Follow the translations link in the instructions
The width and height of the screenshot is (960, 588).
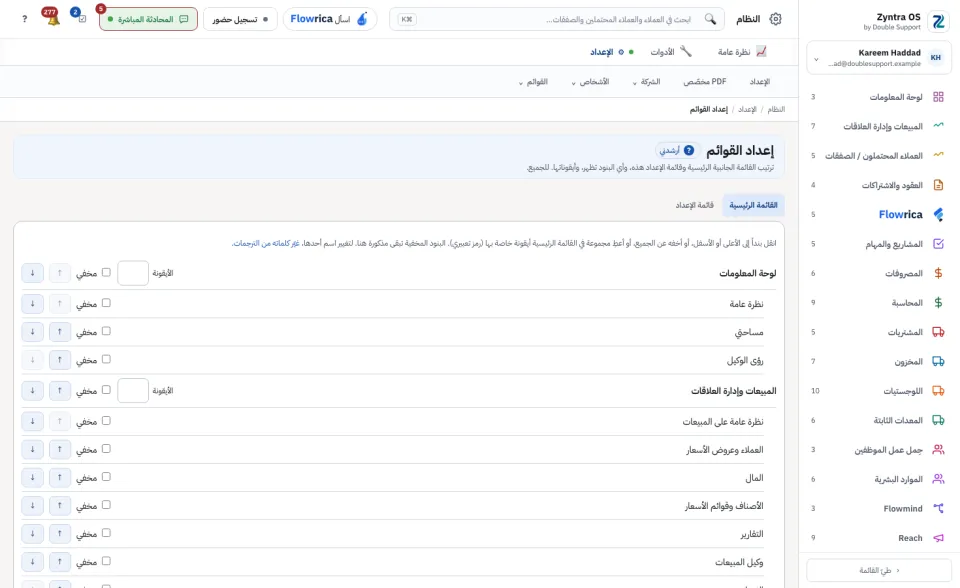point(265,243)
